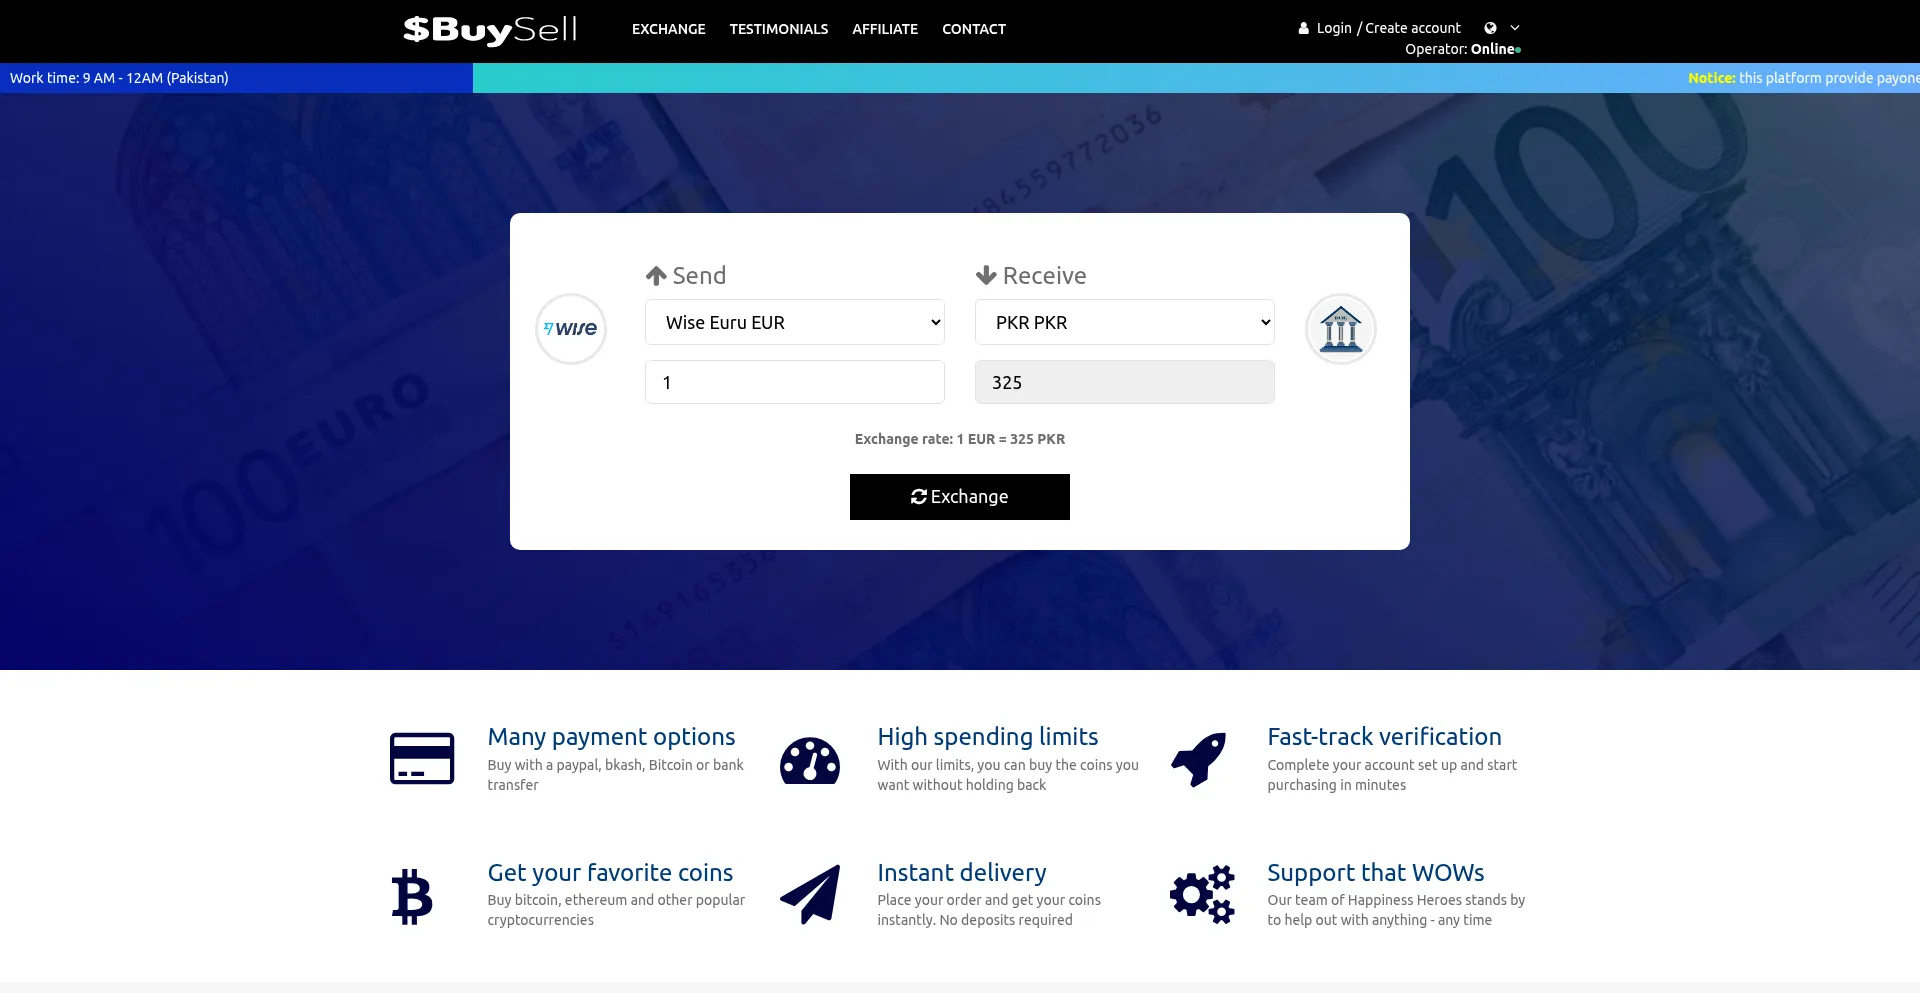
Task: Click the Exchange rate 1 EUR = 325 PKR text
Action: pyautogui.click(x=960, y=439)
